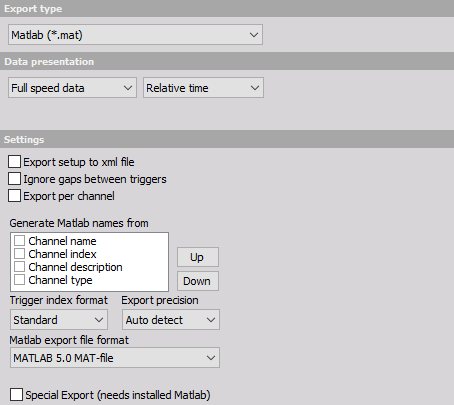Click the Export type section header
The height and width of the screenshot is (405, 454).
tap(227, 9)
